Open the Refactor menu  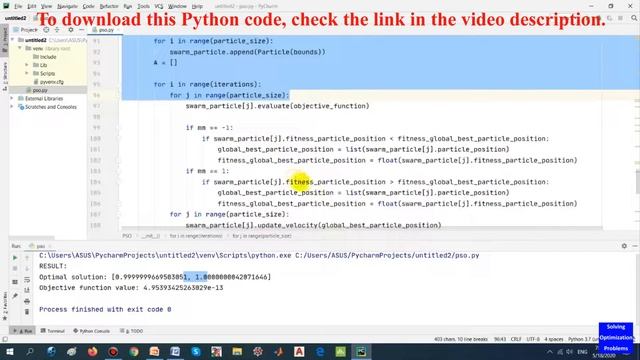click(x=109, y=6)
